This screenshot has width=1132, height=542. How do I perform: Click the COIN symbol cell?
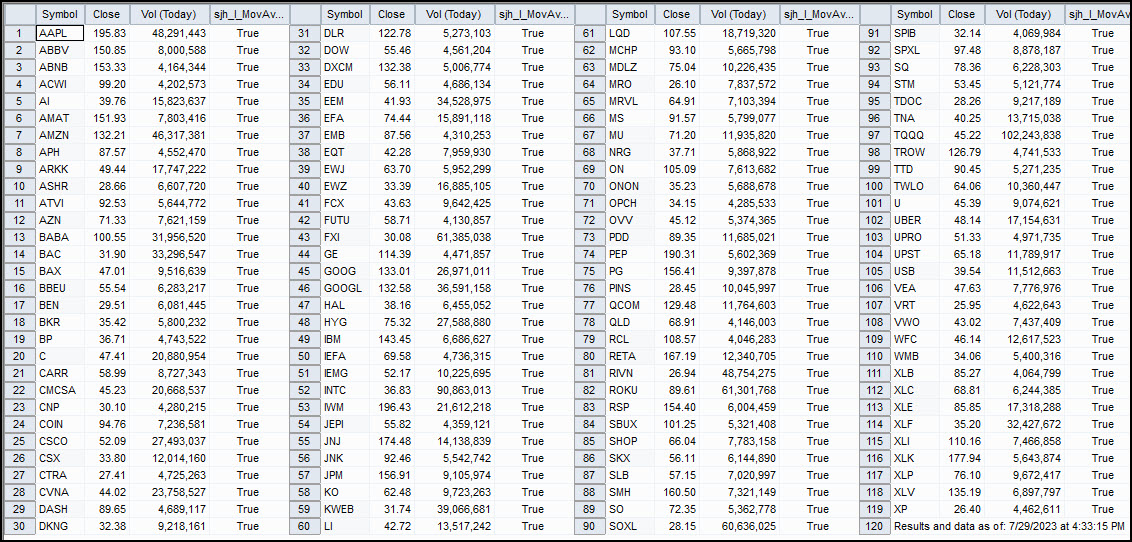[x=60, y=425]
